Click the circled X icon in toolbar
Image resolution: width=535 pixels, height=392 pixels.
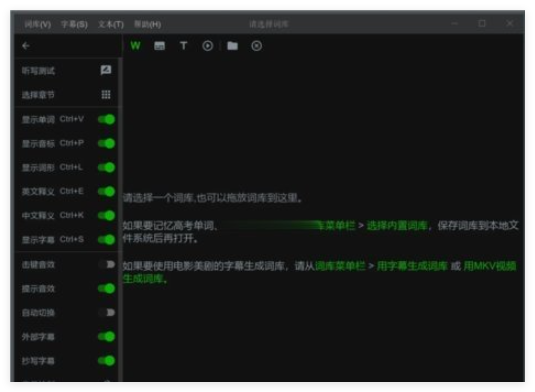tap(257, 46)
